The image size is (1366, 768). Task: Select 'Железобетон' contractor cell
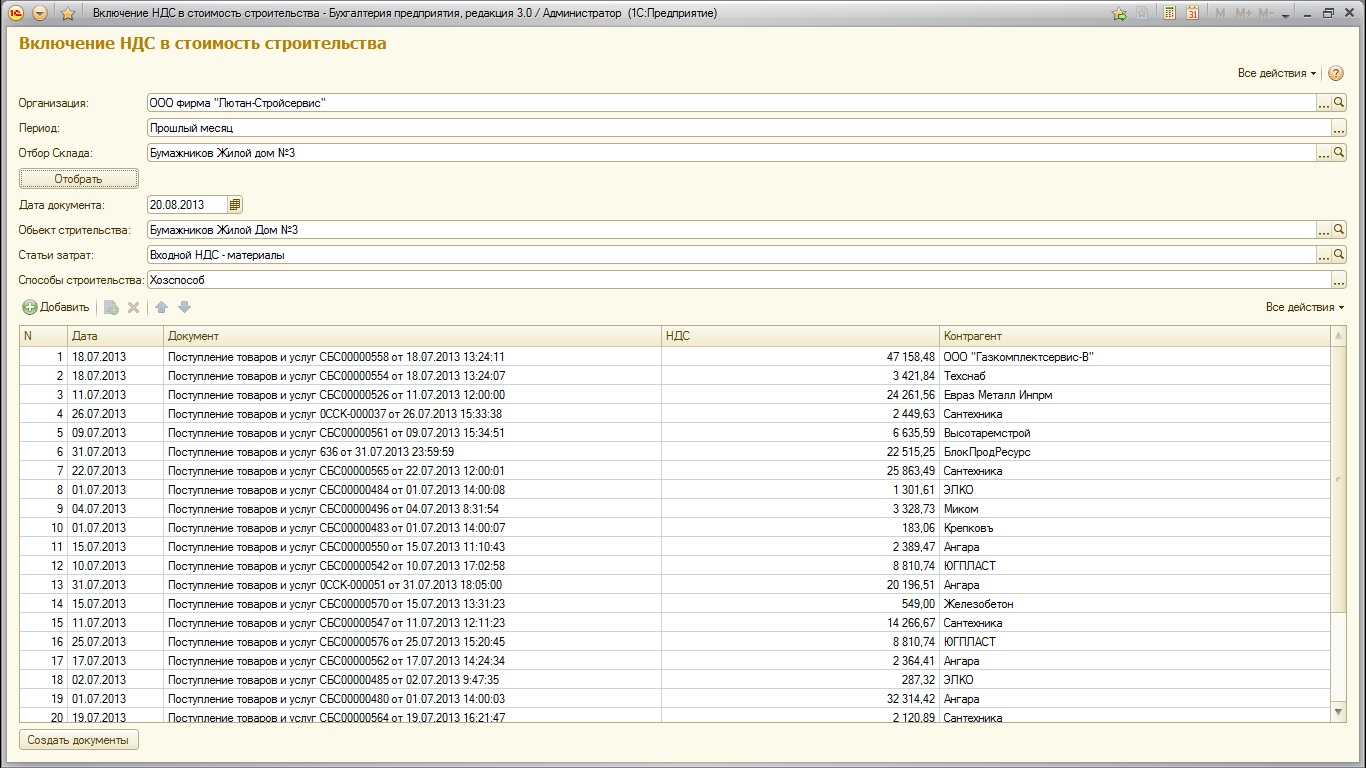click(x=1135, y=604)
